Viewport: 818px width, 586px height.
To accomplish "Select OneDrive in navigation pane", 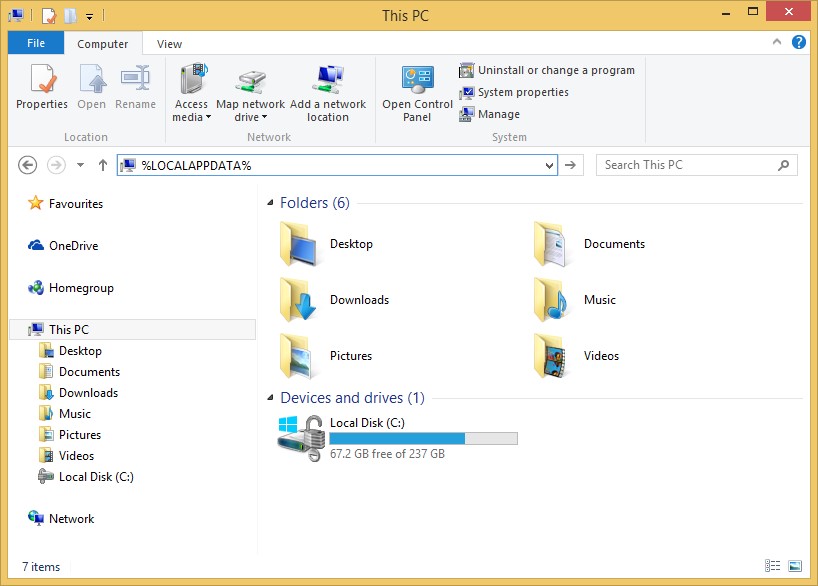I will (63, 245).
